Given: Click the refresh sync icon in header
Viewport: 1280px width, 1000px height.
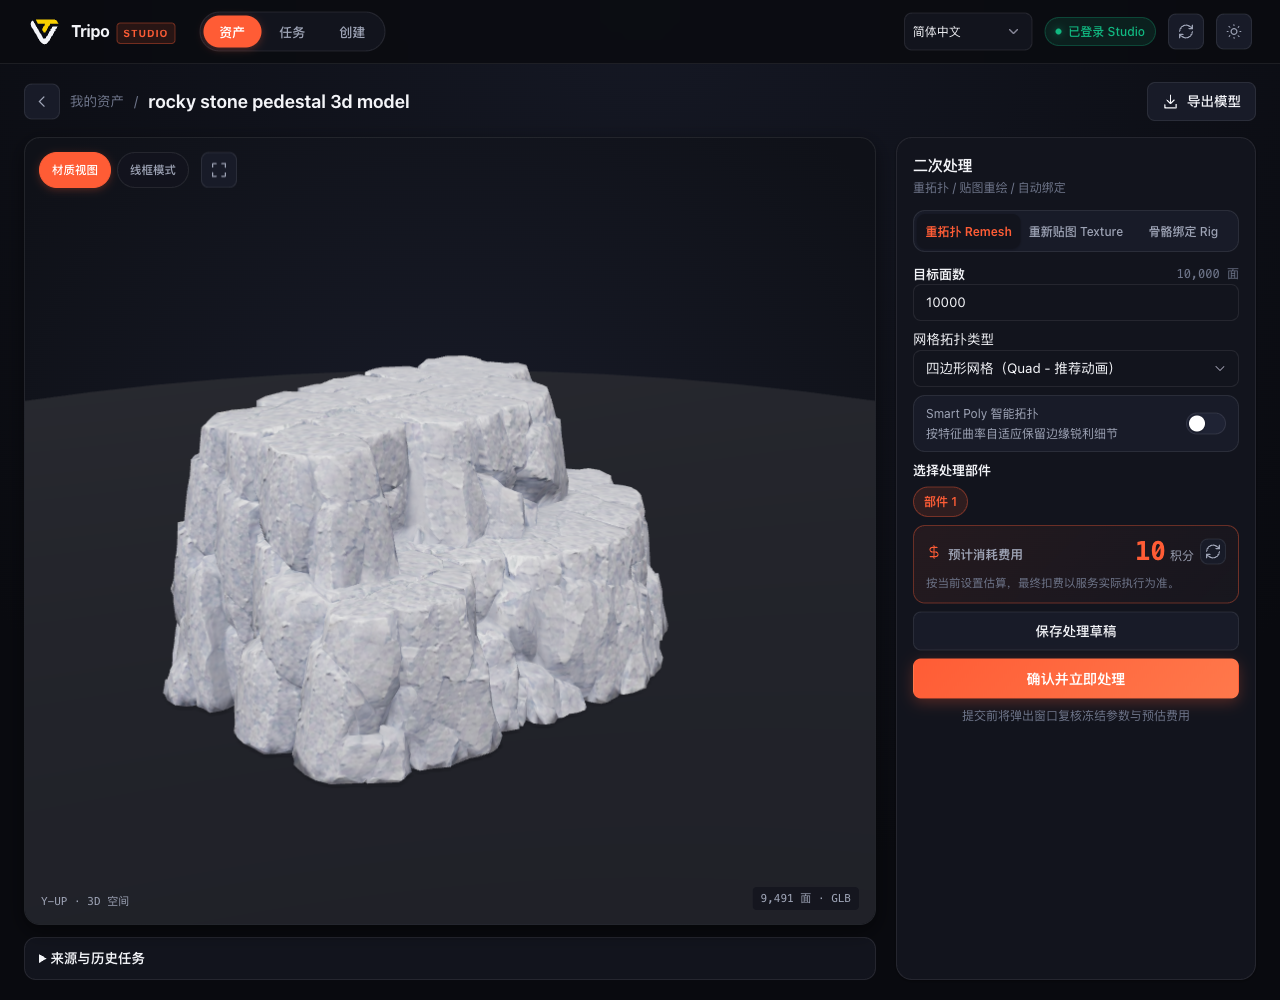Looking at the screenshot, I should coord(1186,32).
